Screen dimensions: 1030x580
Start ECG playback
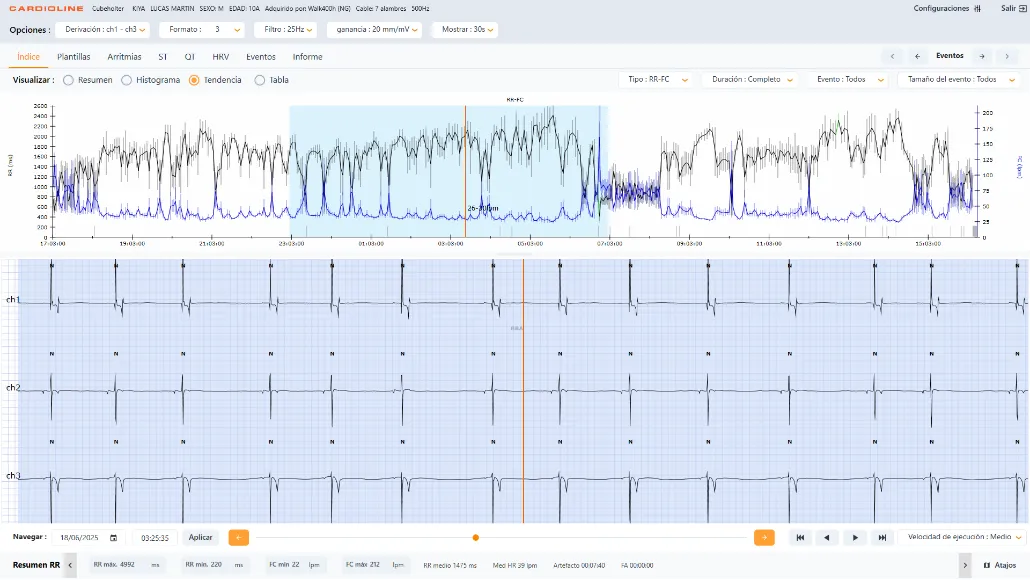[855, 537]
